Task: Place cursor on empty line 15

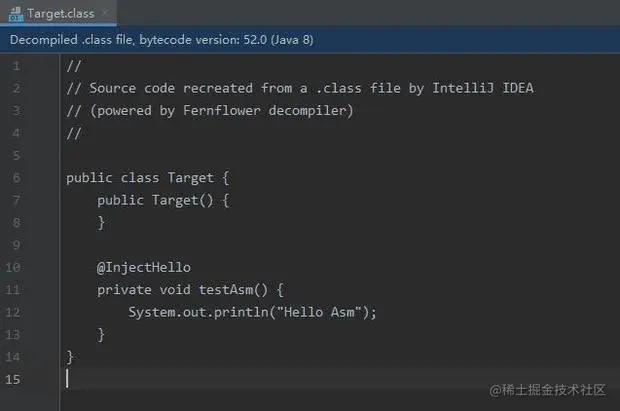Action: pos(200,379)
